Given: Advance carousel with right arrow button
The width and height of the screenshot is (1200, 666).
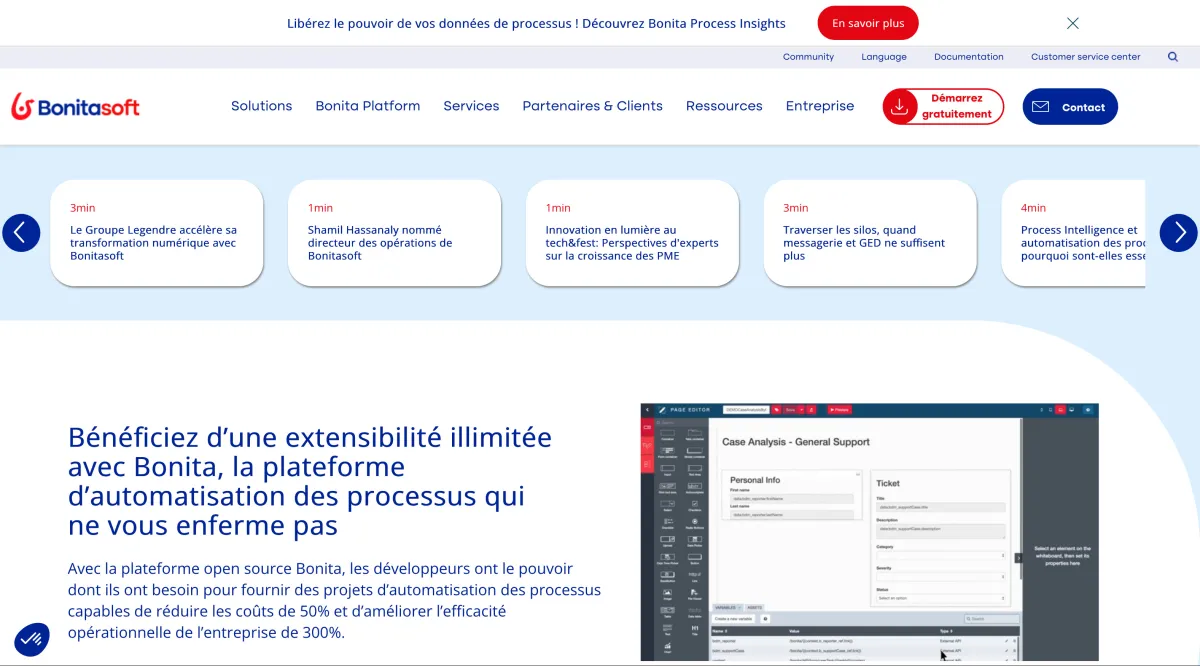Looking at the screenshot, I should (1179, 233).
